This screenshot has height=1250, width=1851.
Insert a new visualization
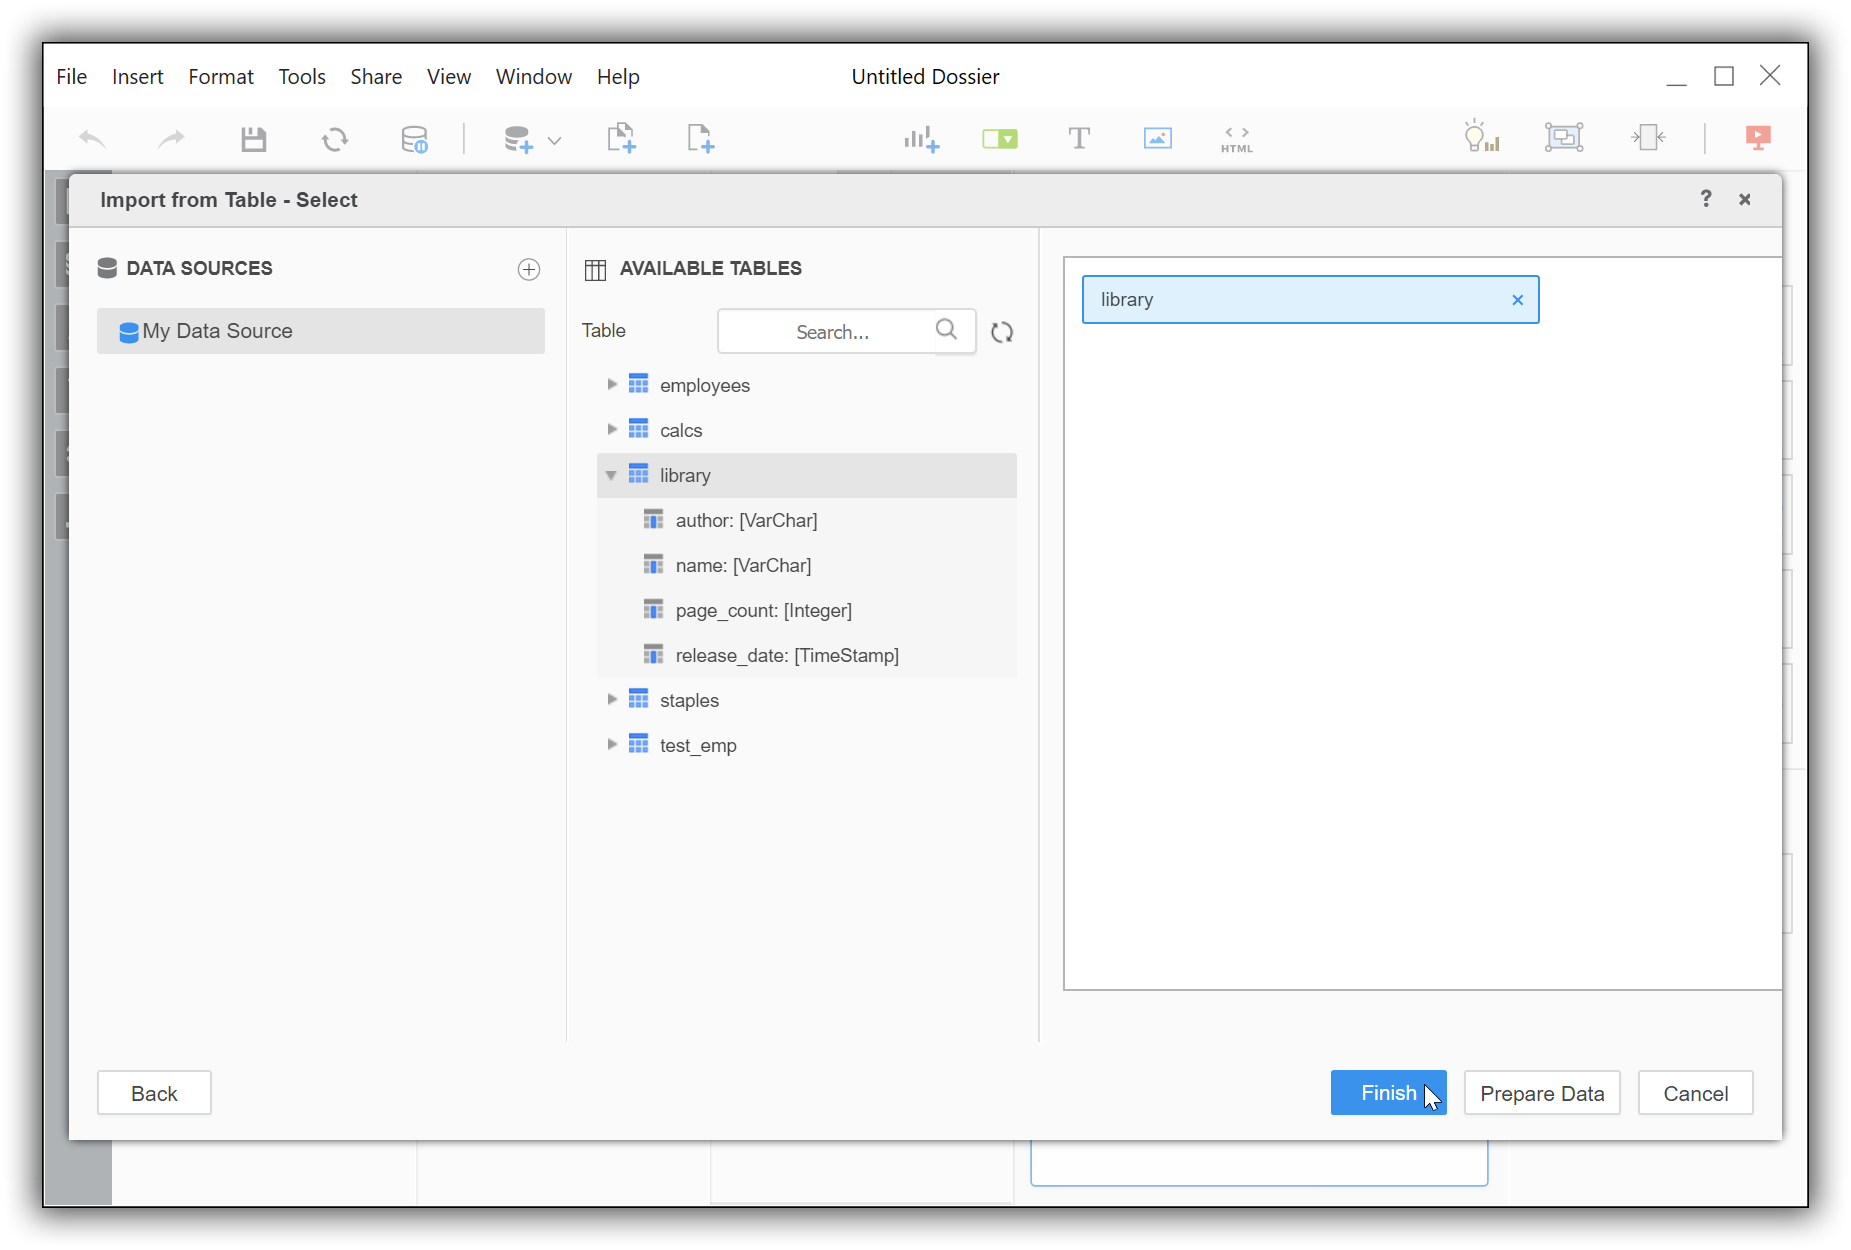tap(921, 138)
